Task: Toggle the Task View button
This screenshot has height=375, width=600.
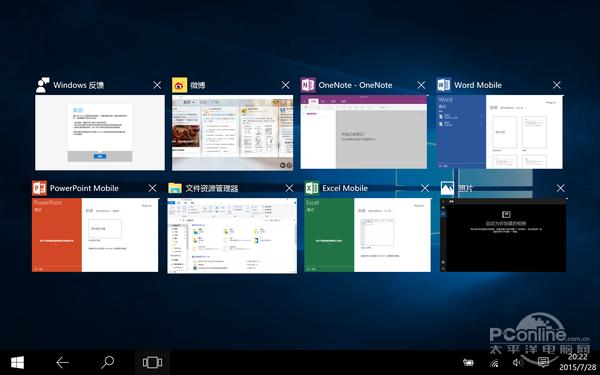Action: tap(152, 362)
